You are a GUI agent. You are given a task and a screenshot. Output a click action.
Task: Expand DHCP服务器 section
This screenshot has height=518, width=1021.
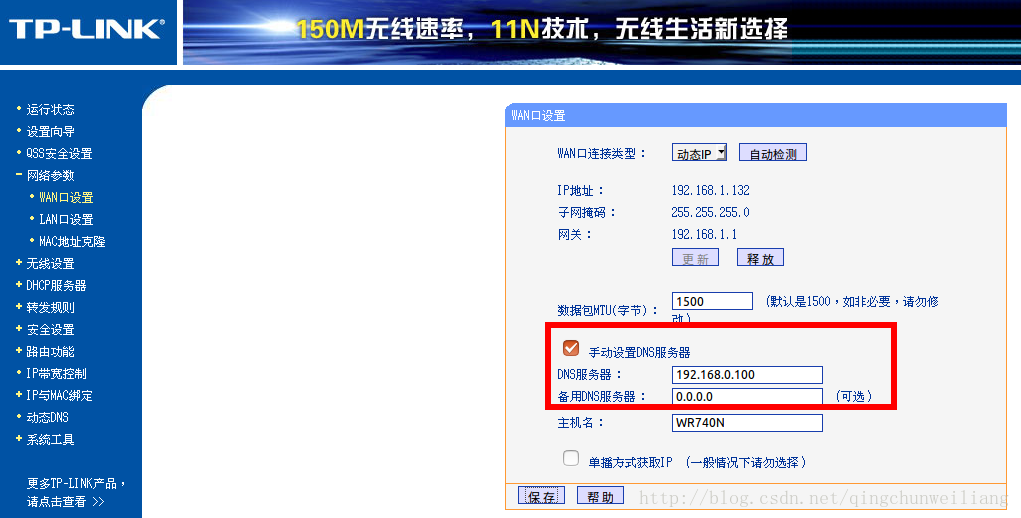click(x=56, y=286)
